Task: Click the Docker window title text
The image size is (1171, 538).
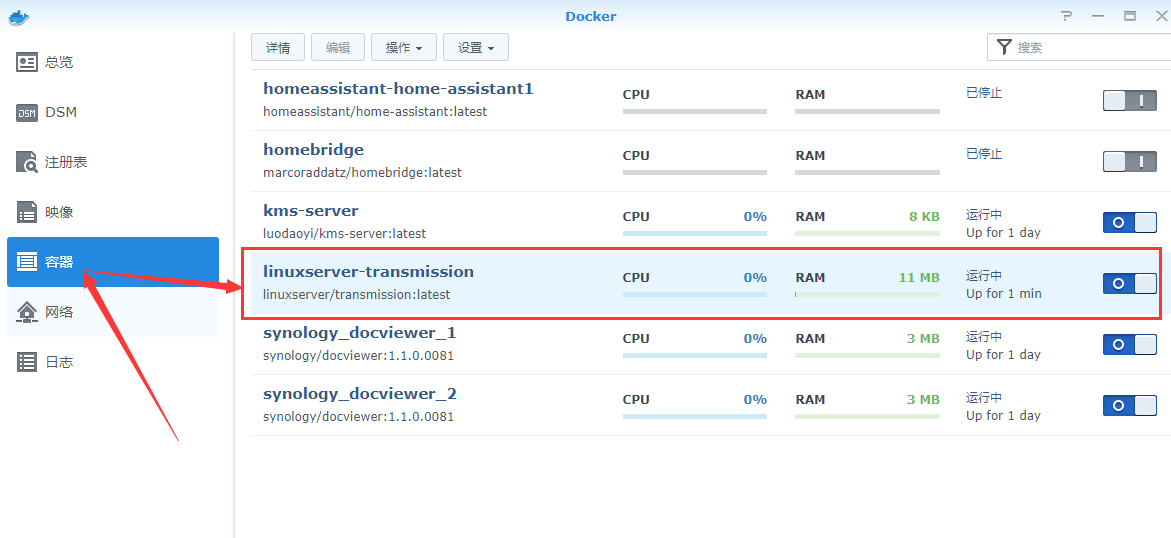Action: (591, 16)
